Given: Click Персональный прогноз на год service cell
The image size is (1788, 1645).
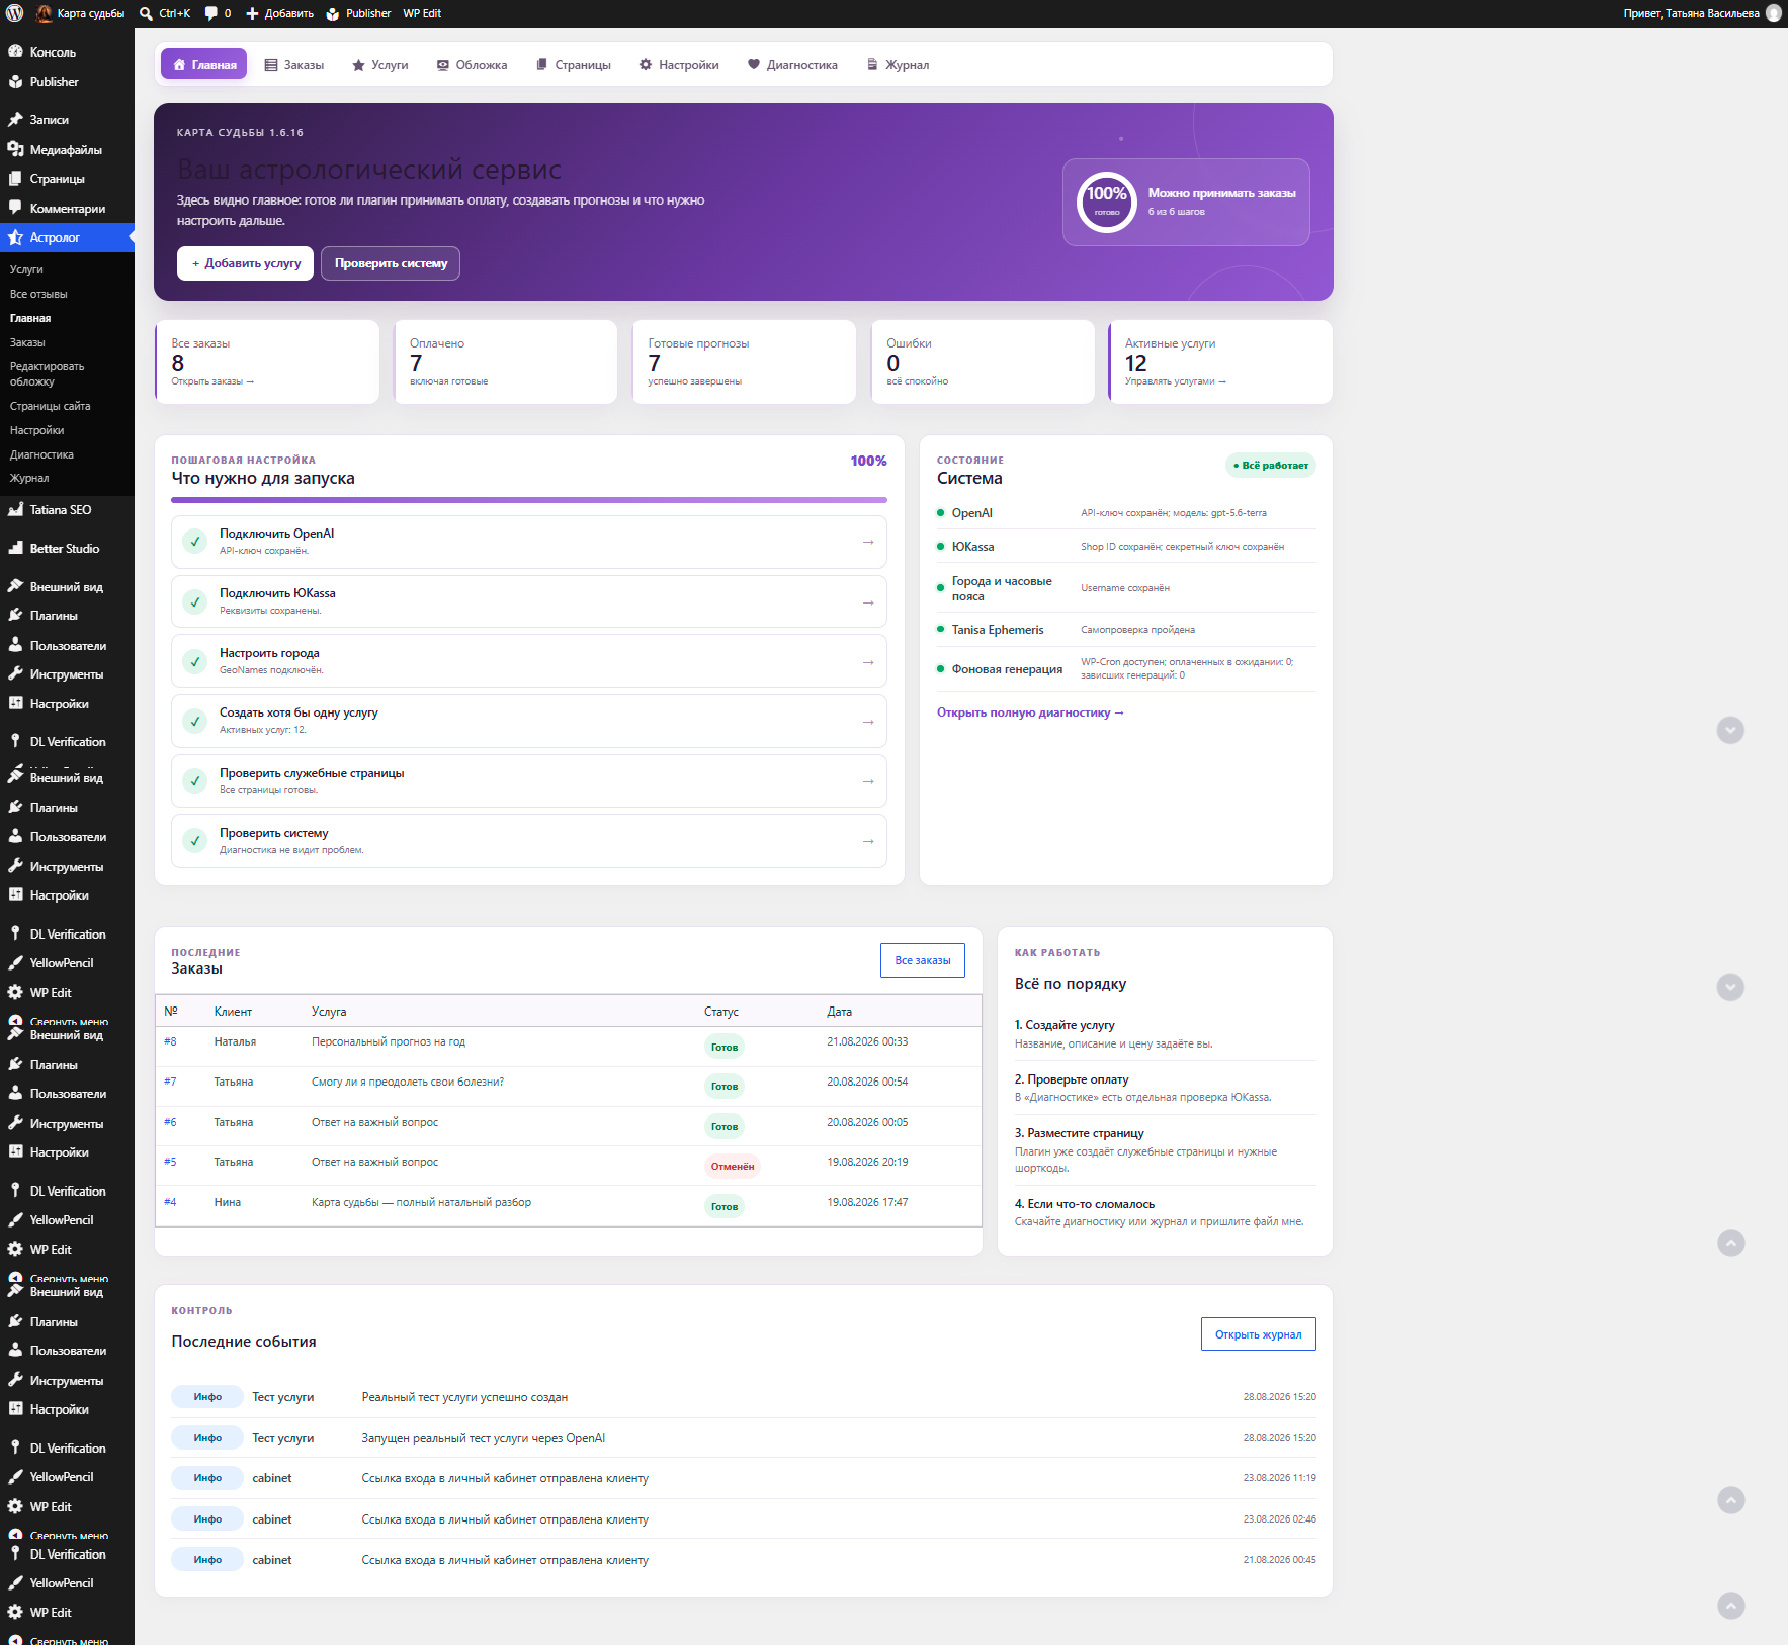Looking at the screenshot, I should click(x=388, y=1042).
